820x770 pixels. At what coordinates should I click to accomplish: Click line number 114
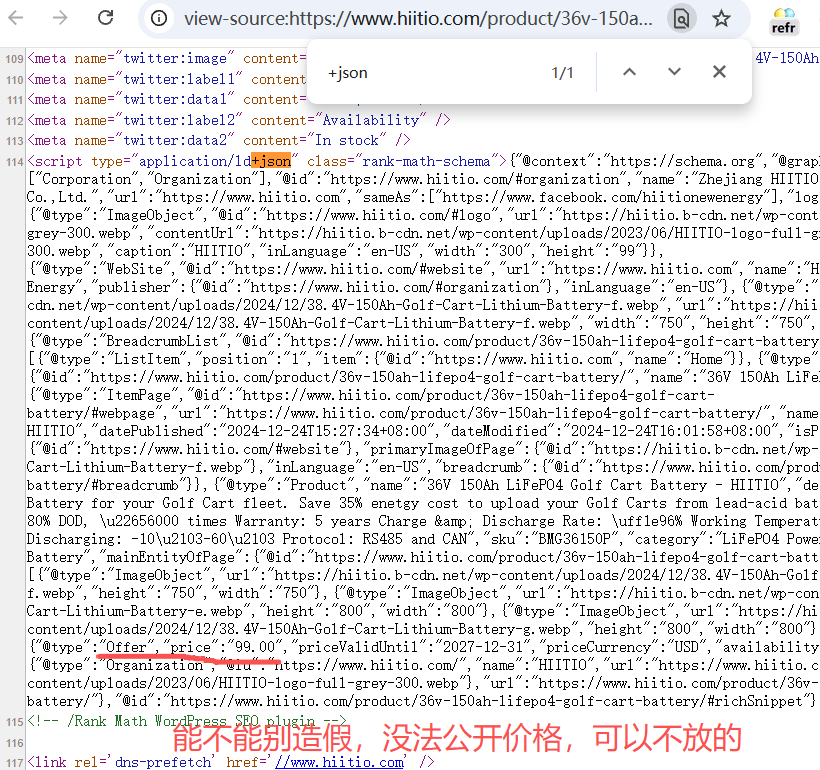click(15, 162)
